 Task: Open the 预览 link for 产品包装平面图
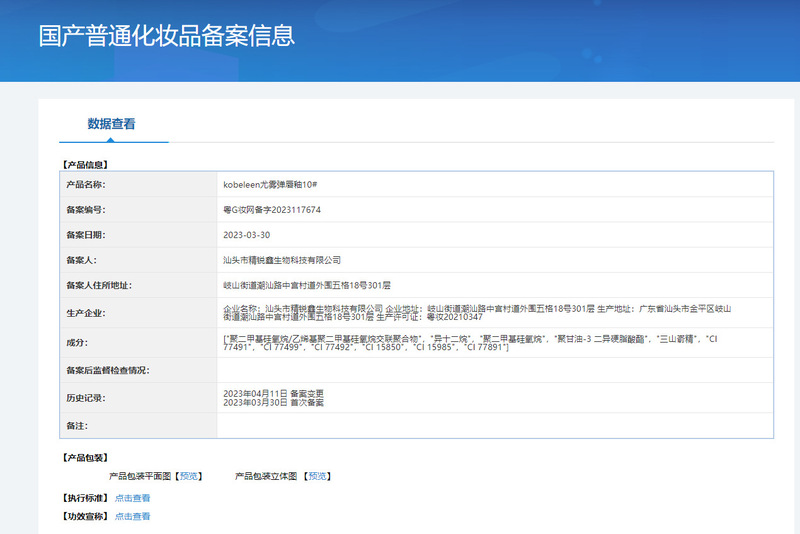tap(190, 477)
